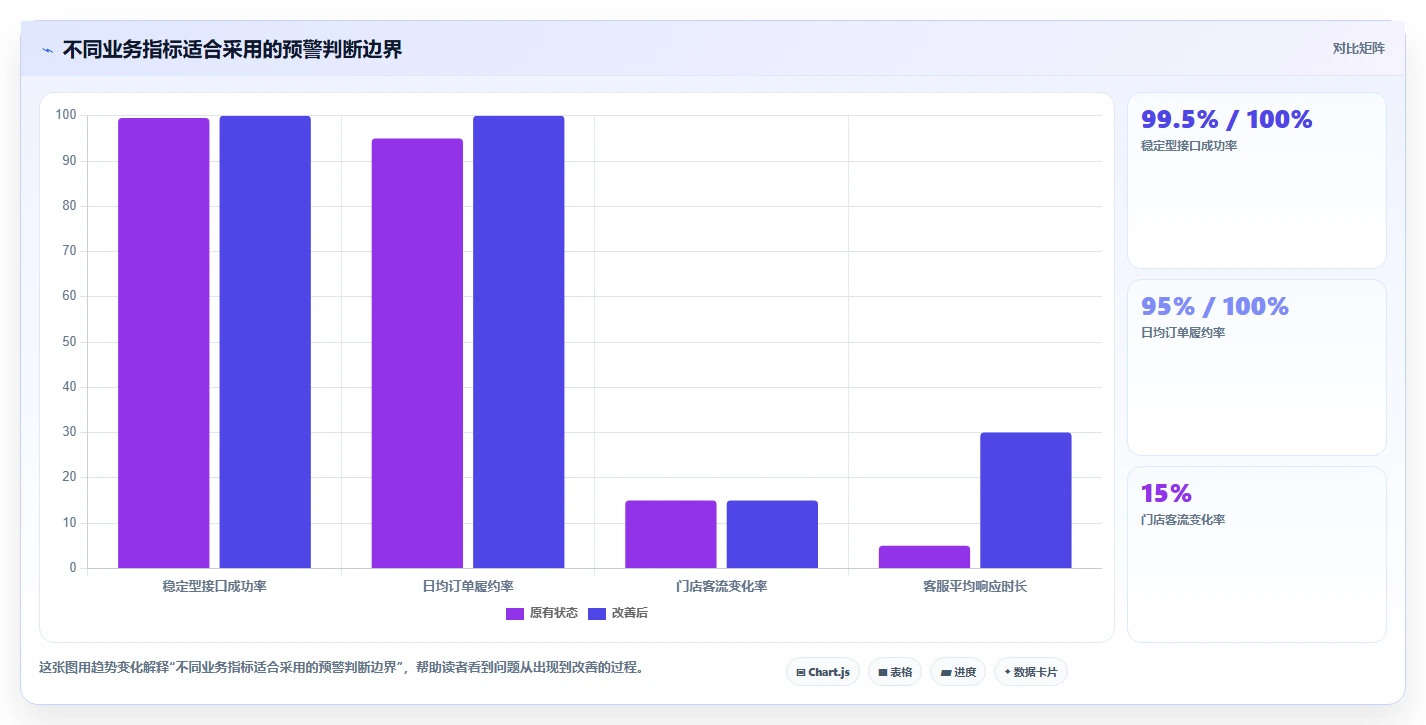
Task: Click the blue bar for 稳定型接口成功率
Action: 265,342
